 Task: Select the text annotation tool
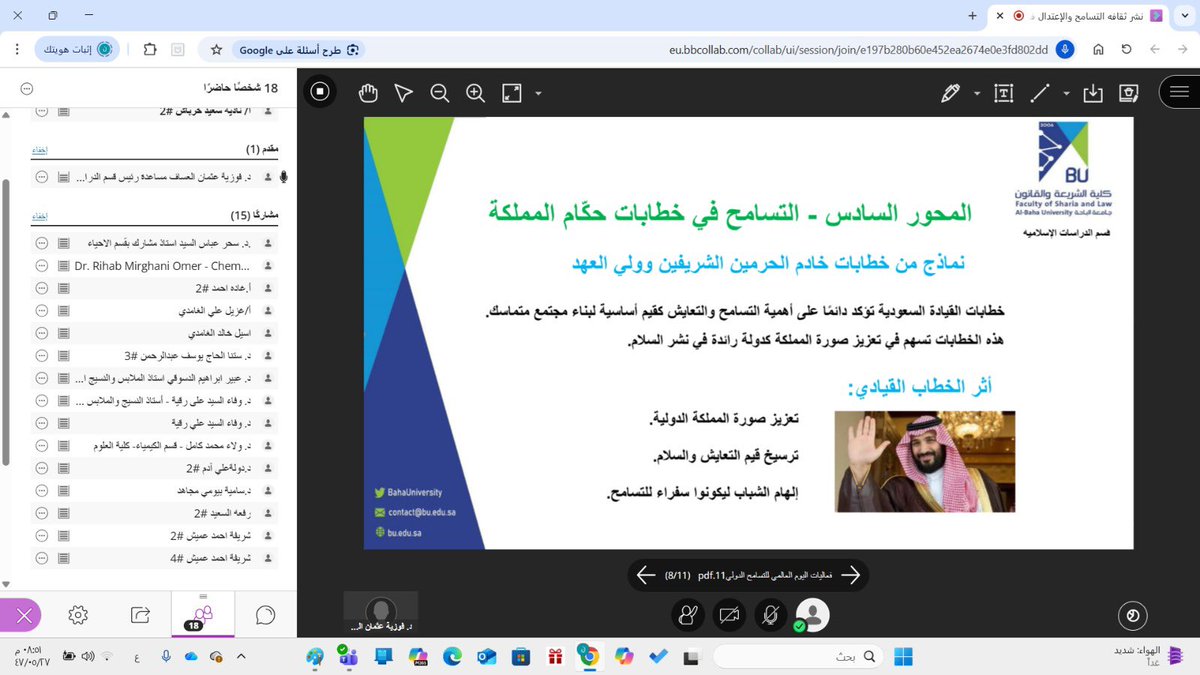click(1003, 92)
